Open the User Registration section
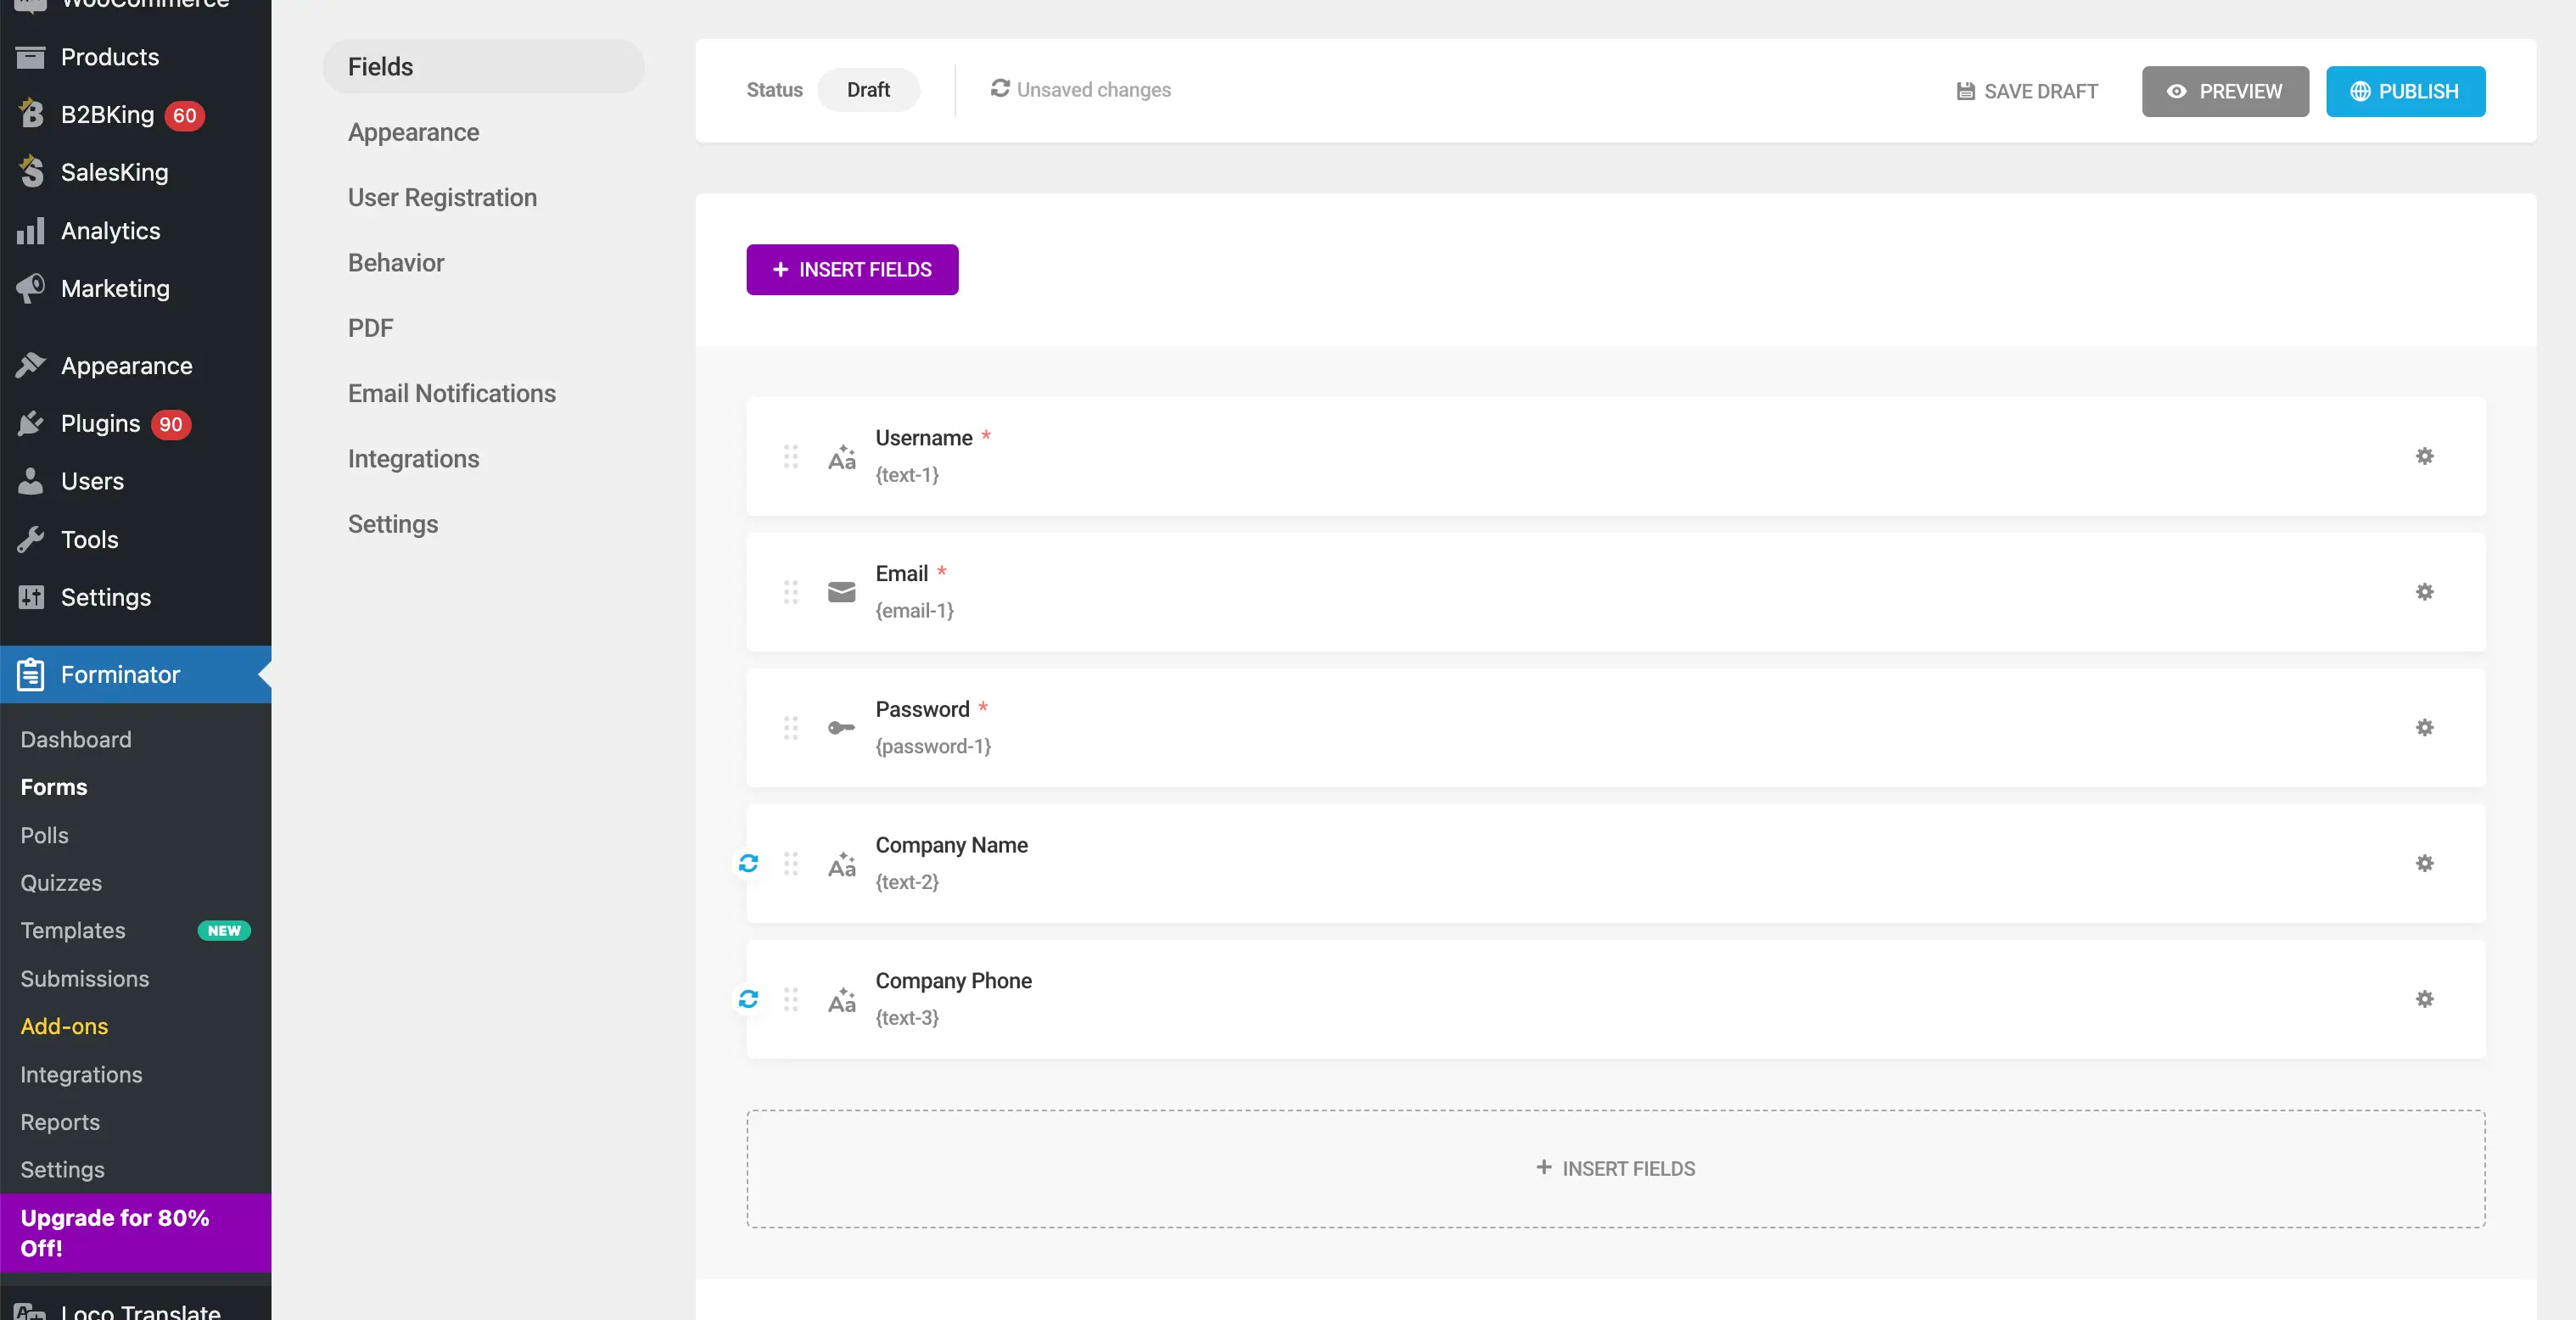 tap(442, 197)
